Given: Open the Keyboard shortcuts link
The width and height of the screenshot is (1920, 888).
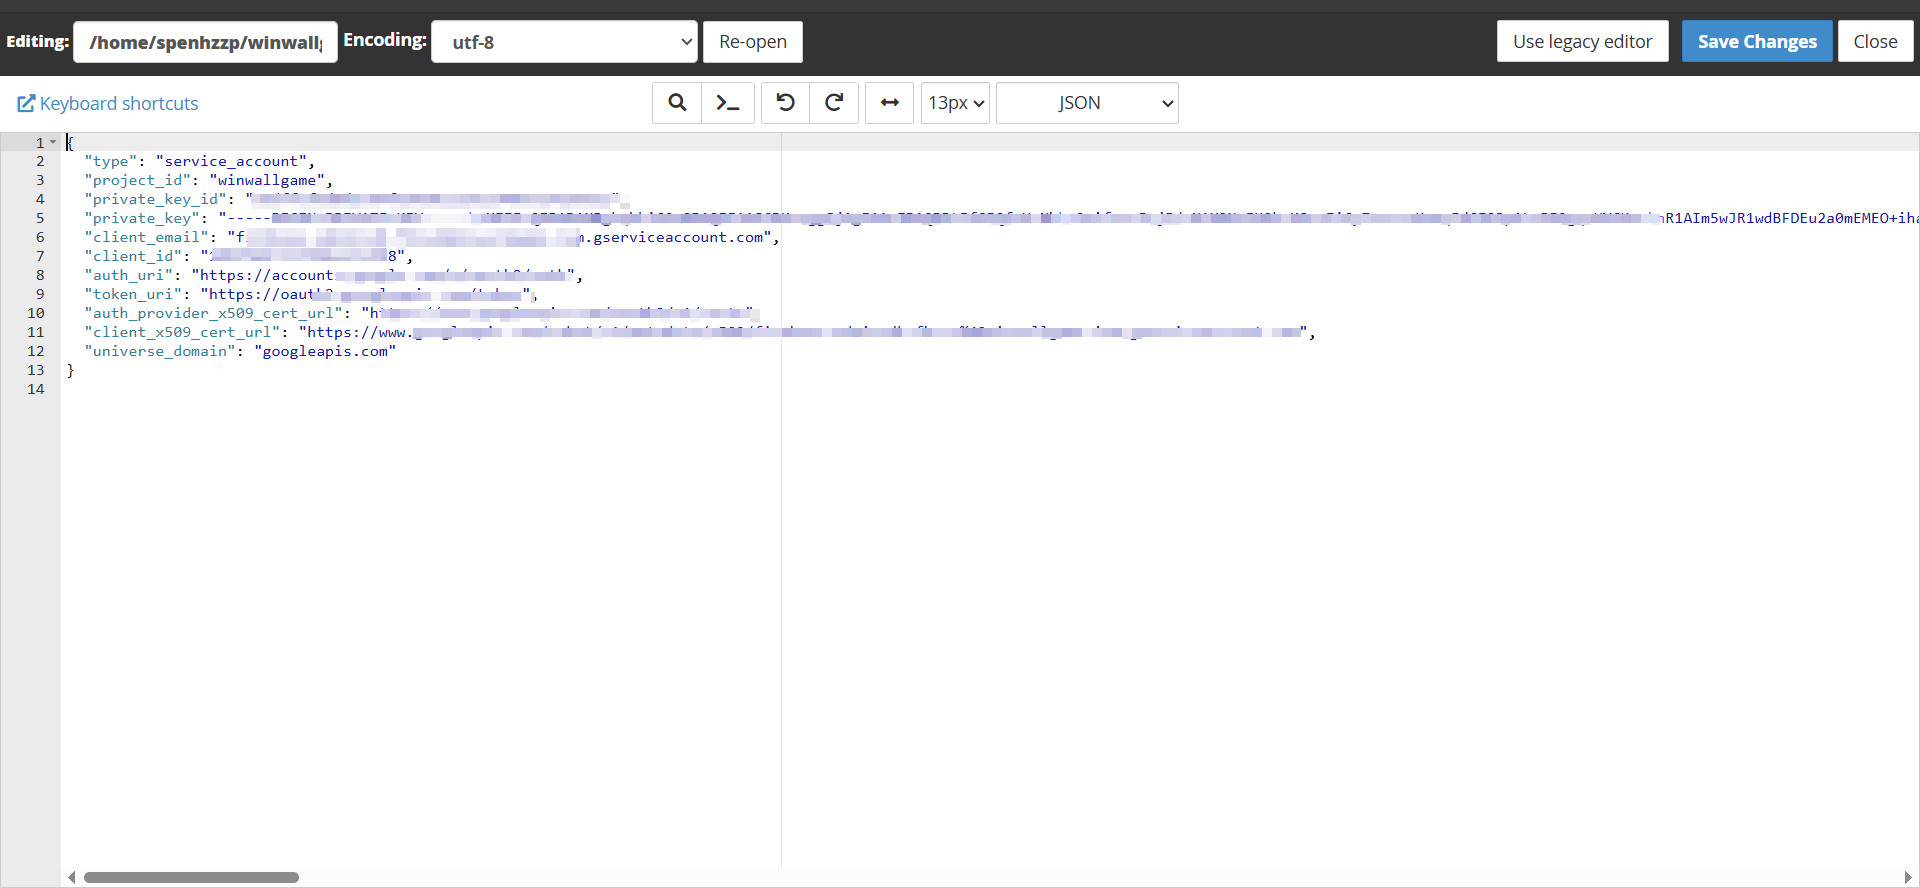Looking at the screenshot, I should [x=108, y=103].
